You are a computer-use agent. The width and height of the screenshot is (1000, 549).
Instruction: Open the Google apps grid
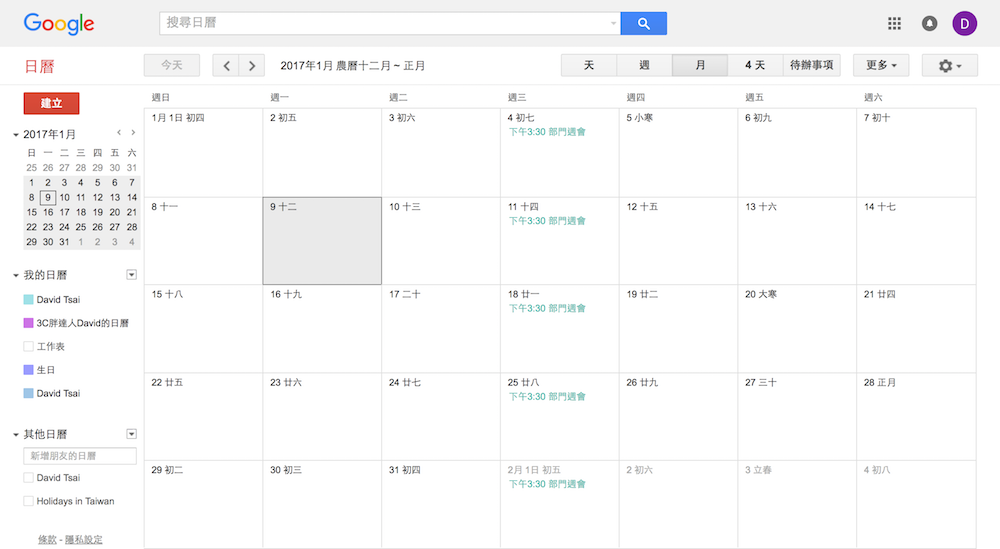[894, 23]
